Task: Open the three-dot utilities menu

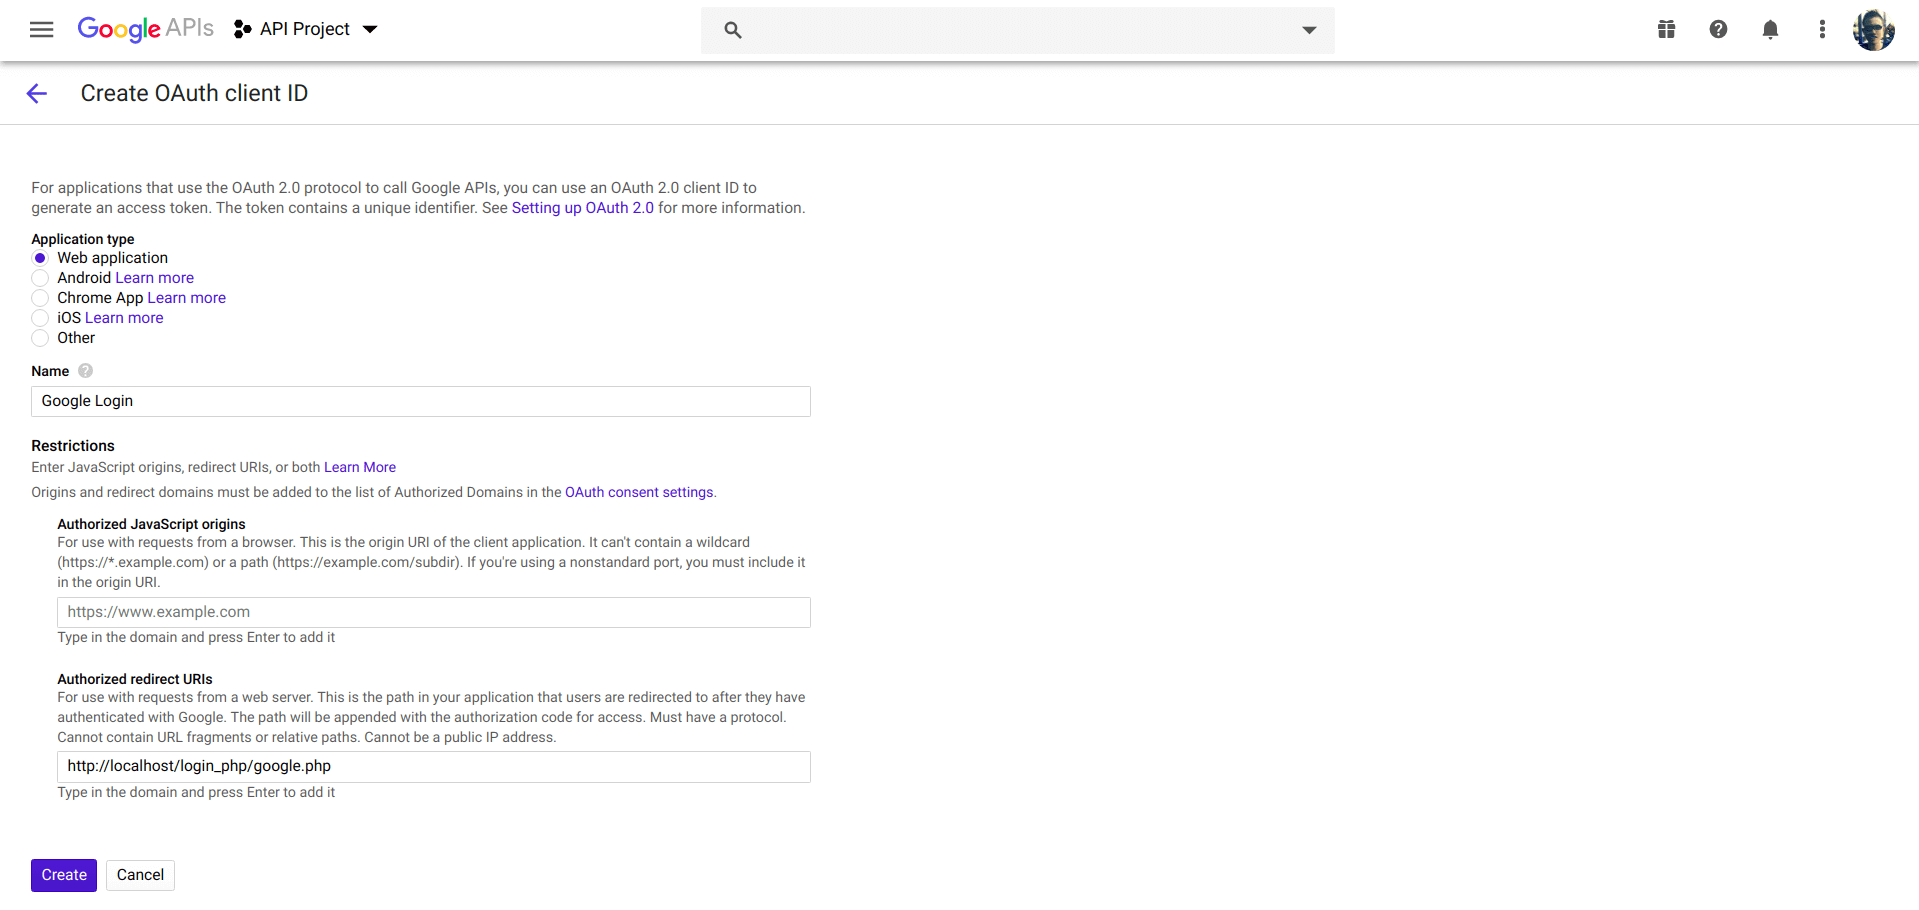Action: 1822,30
